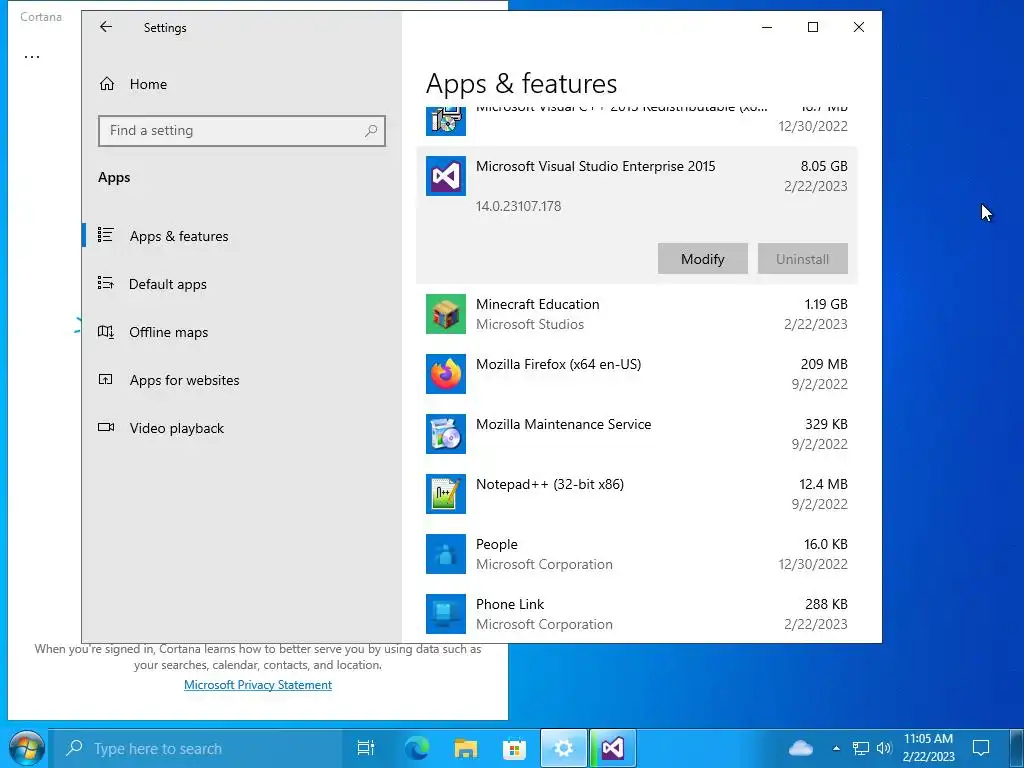Show hidden tray icons arrow
The height and width of the screenshot is (768, 1024).
(x=836, y=748)
